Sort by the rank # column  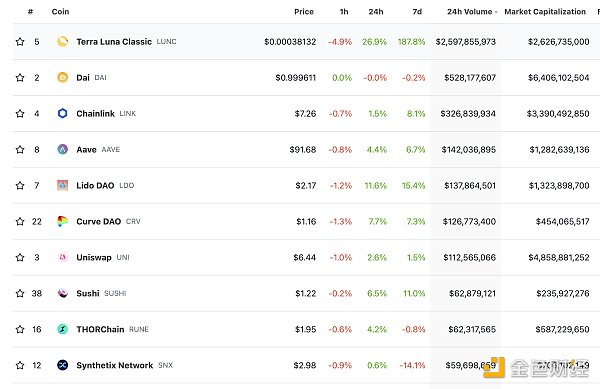point(30,11)
